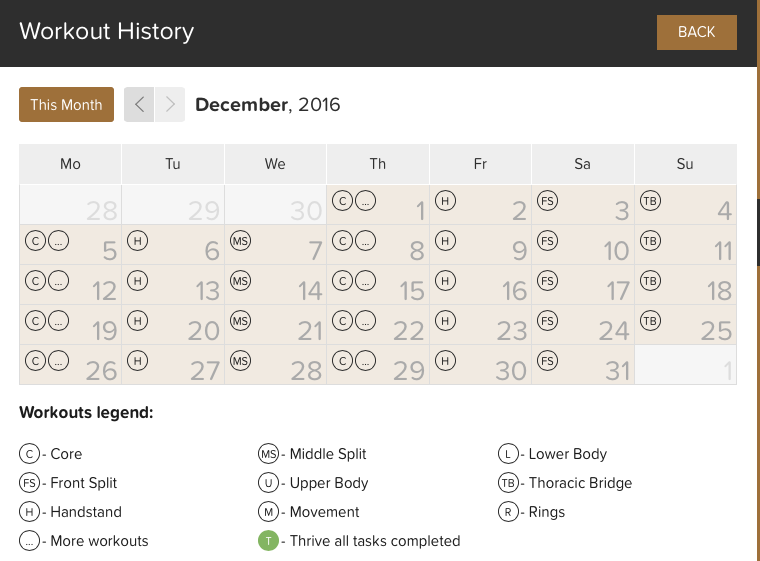Image resolution: width=760 pixels, height=561 pixels.
Task: Click the green Thrive legend icon
Action: click(269, 541)
